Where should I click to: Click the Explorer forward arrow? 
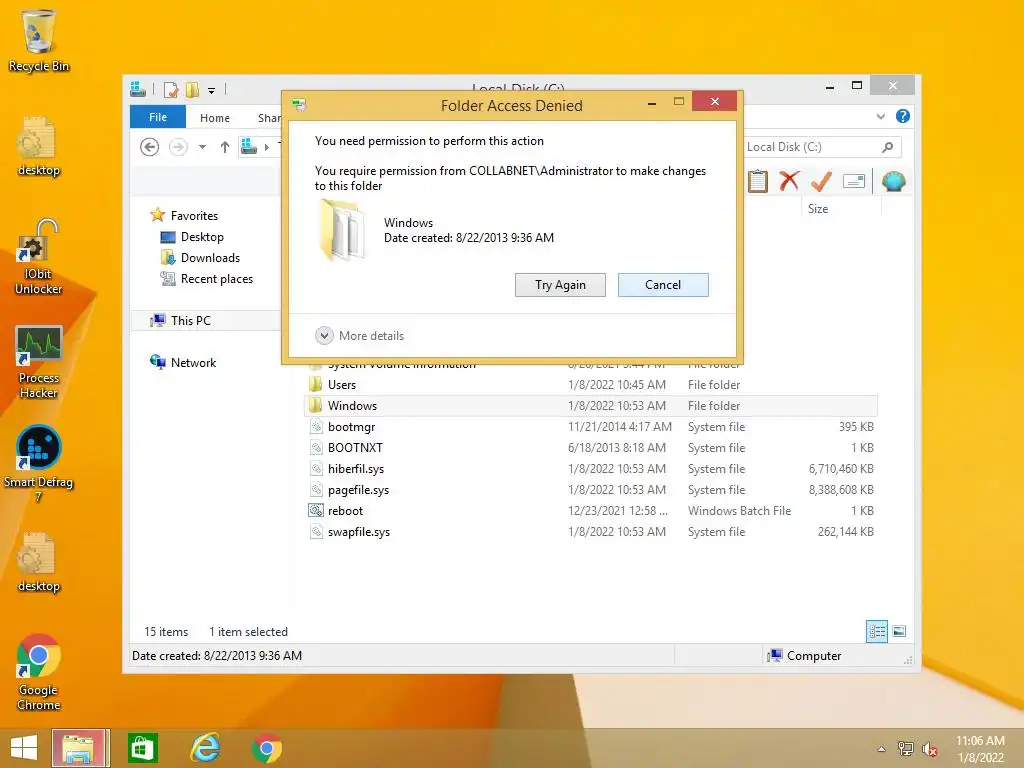click(178, 147)
